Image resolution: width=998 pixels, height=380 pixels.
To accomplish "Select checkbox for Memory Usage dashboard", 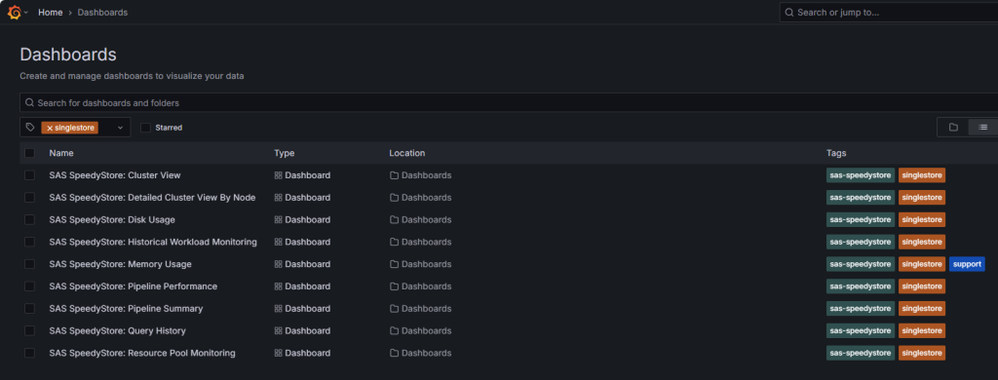I will click(30, 264).
